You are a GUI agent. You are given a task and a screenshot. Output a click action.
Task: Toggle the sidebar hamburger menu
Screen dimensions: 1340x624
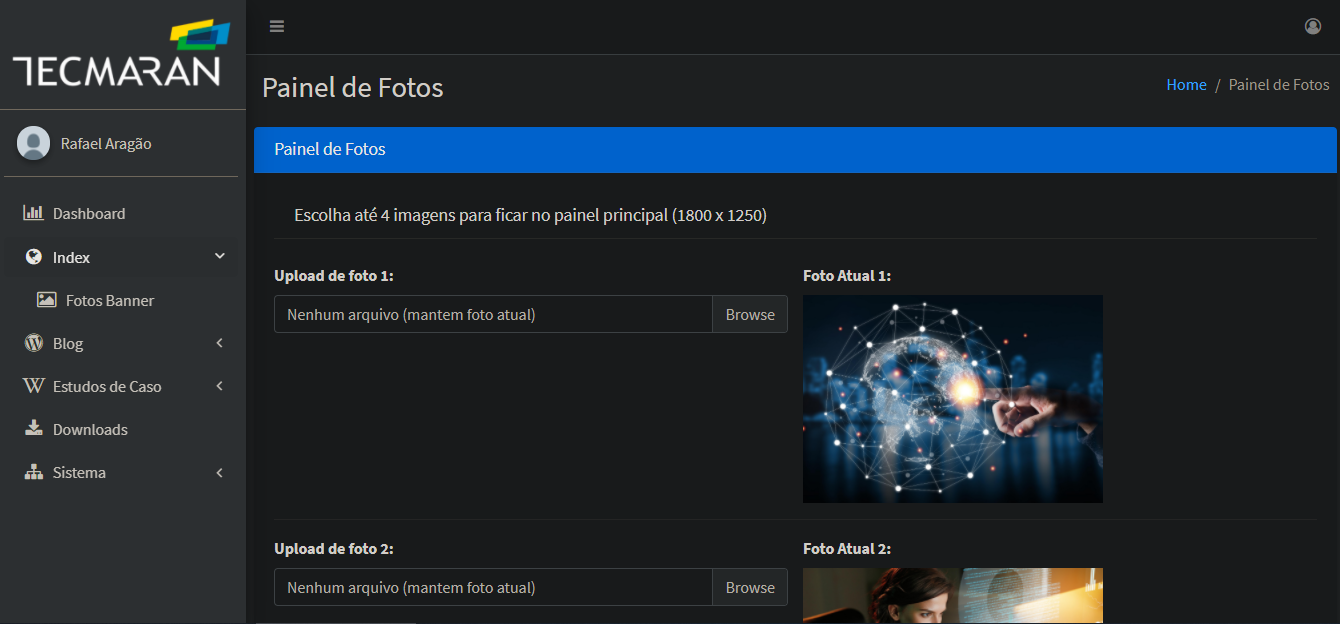pos(277,26)
